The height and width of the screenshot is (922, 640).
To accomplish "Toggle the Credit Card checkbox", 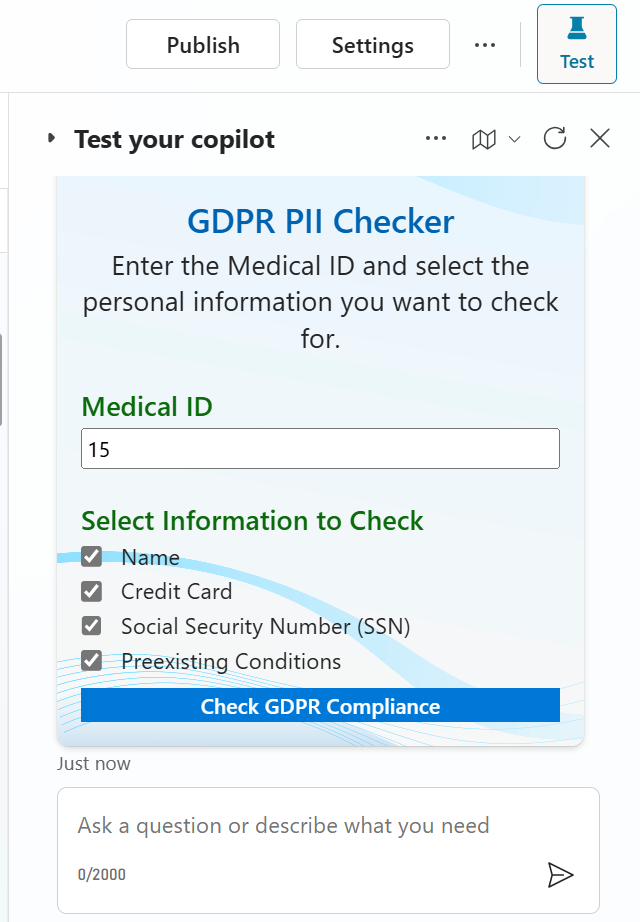I will tap(92, 592).
